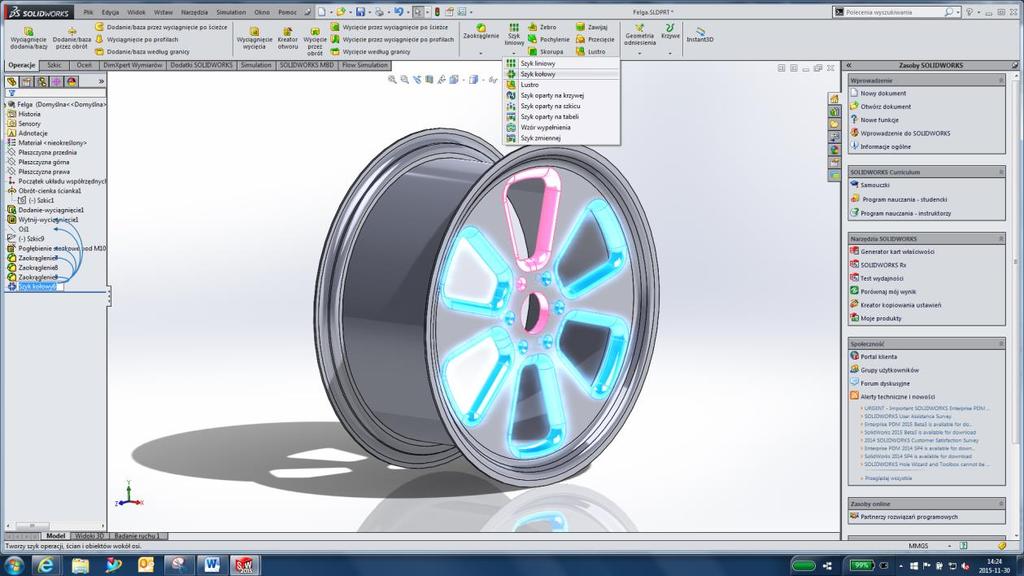Expand the feature manager tabs chevron

[101, 82]
